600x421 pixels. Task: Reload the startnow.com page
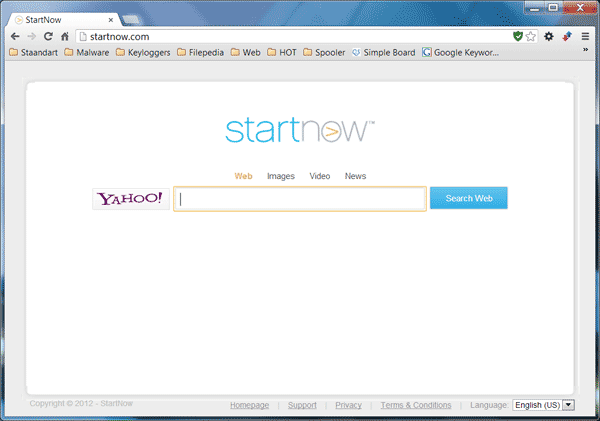48,36
